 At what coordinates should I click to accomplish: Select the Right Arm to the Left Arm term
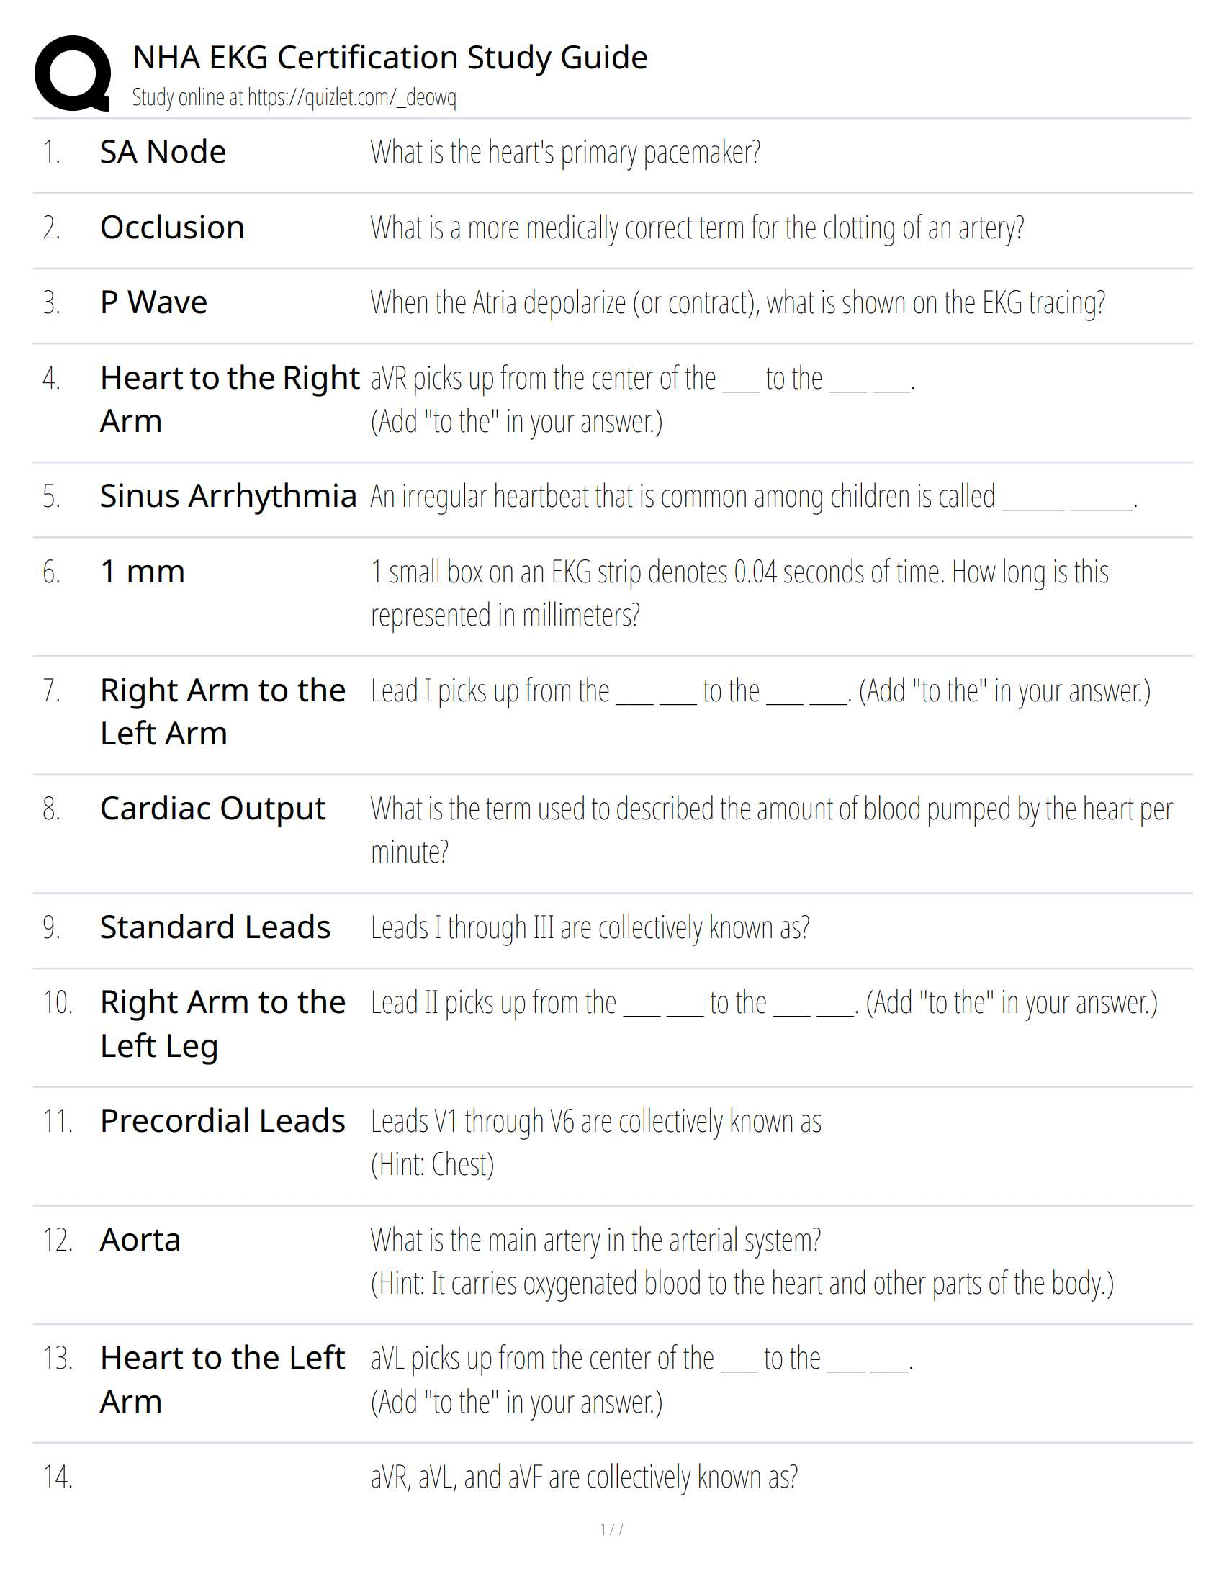pos(222,711)
